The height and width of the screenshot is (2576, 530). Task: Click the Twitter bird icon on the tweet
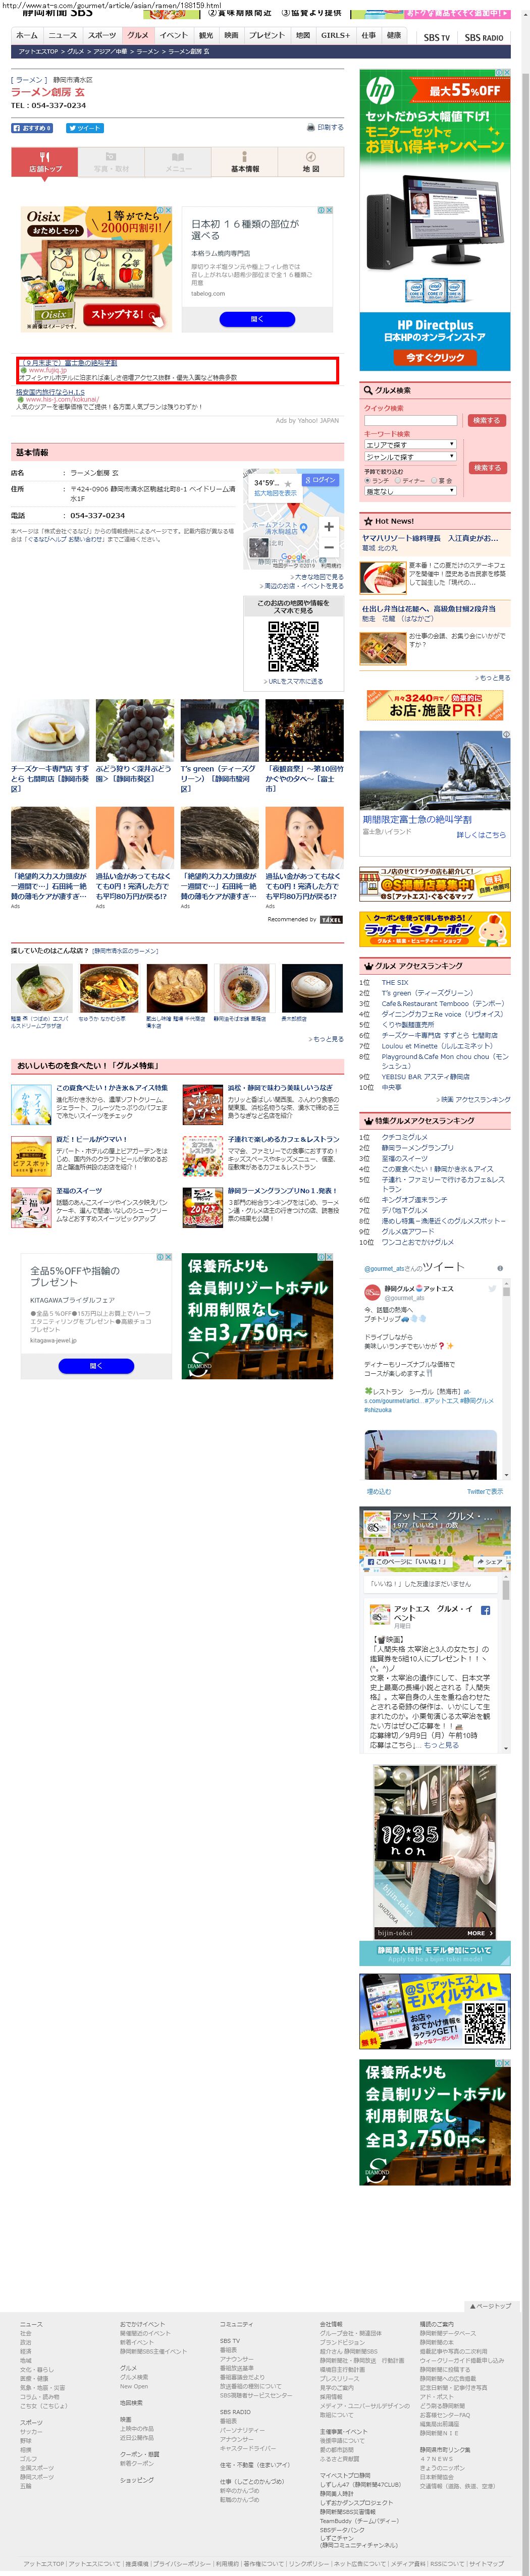click(x=492, y=1289)
